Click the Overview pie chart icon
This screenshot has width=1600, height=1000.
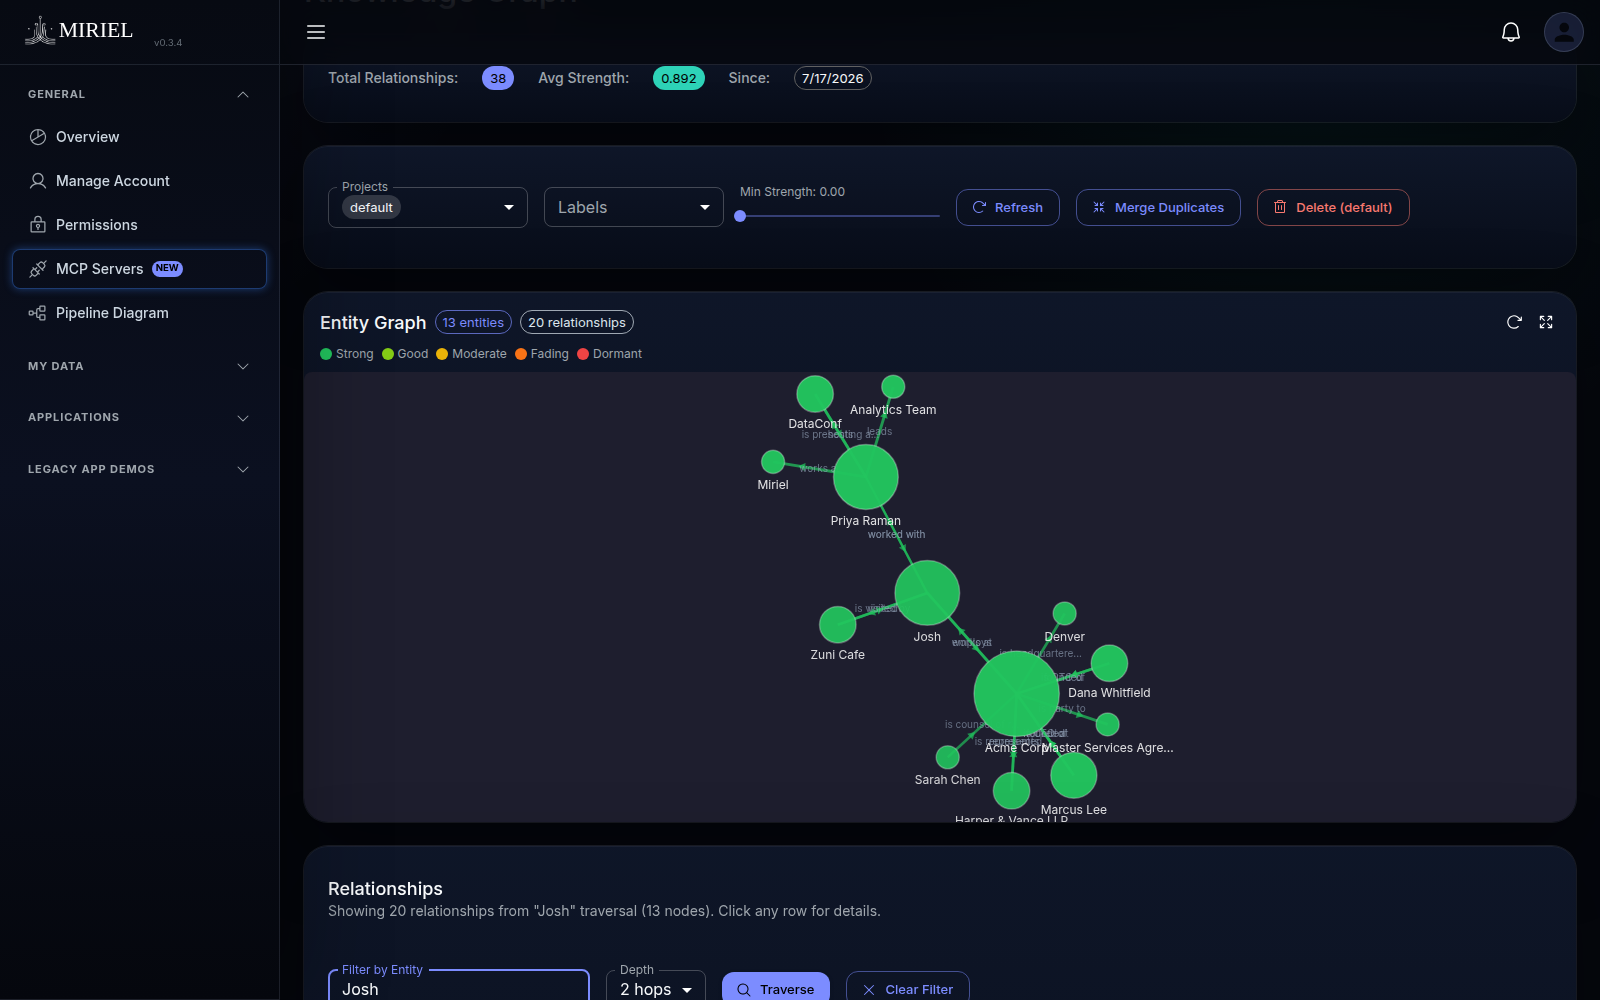[38, 137]
